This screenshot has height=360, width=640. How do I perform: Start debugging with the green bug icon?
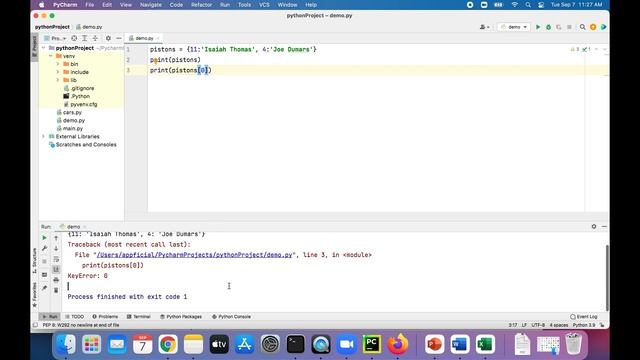[549, 27]
